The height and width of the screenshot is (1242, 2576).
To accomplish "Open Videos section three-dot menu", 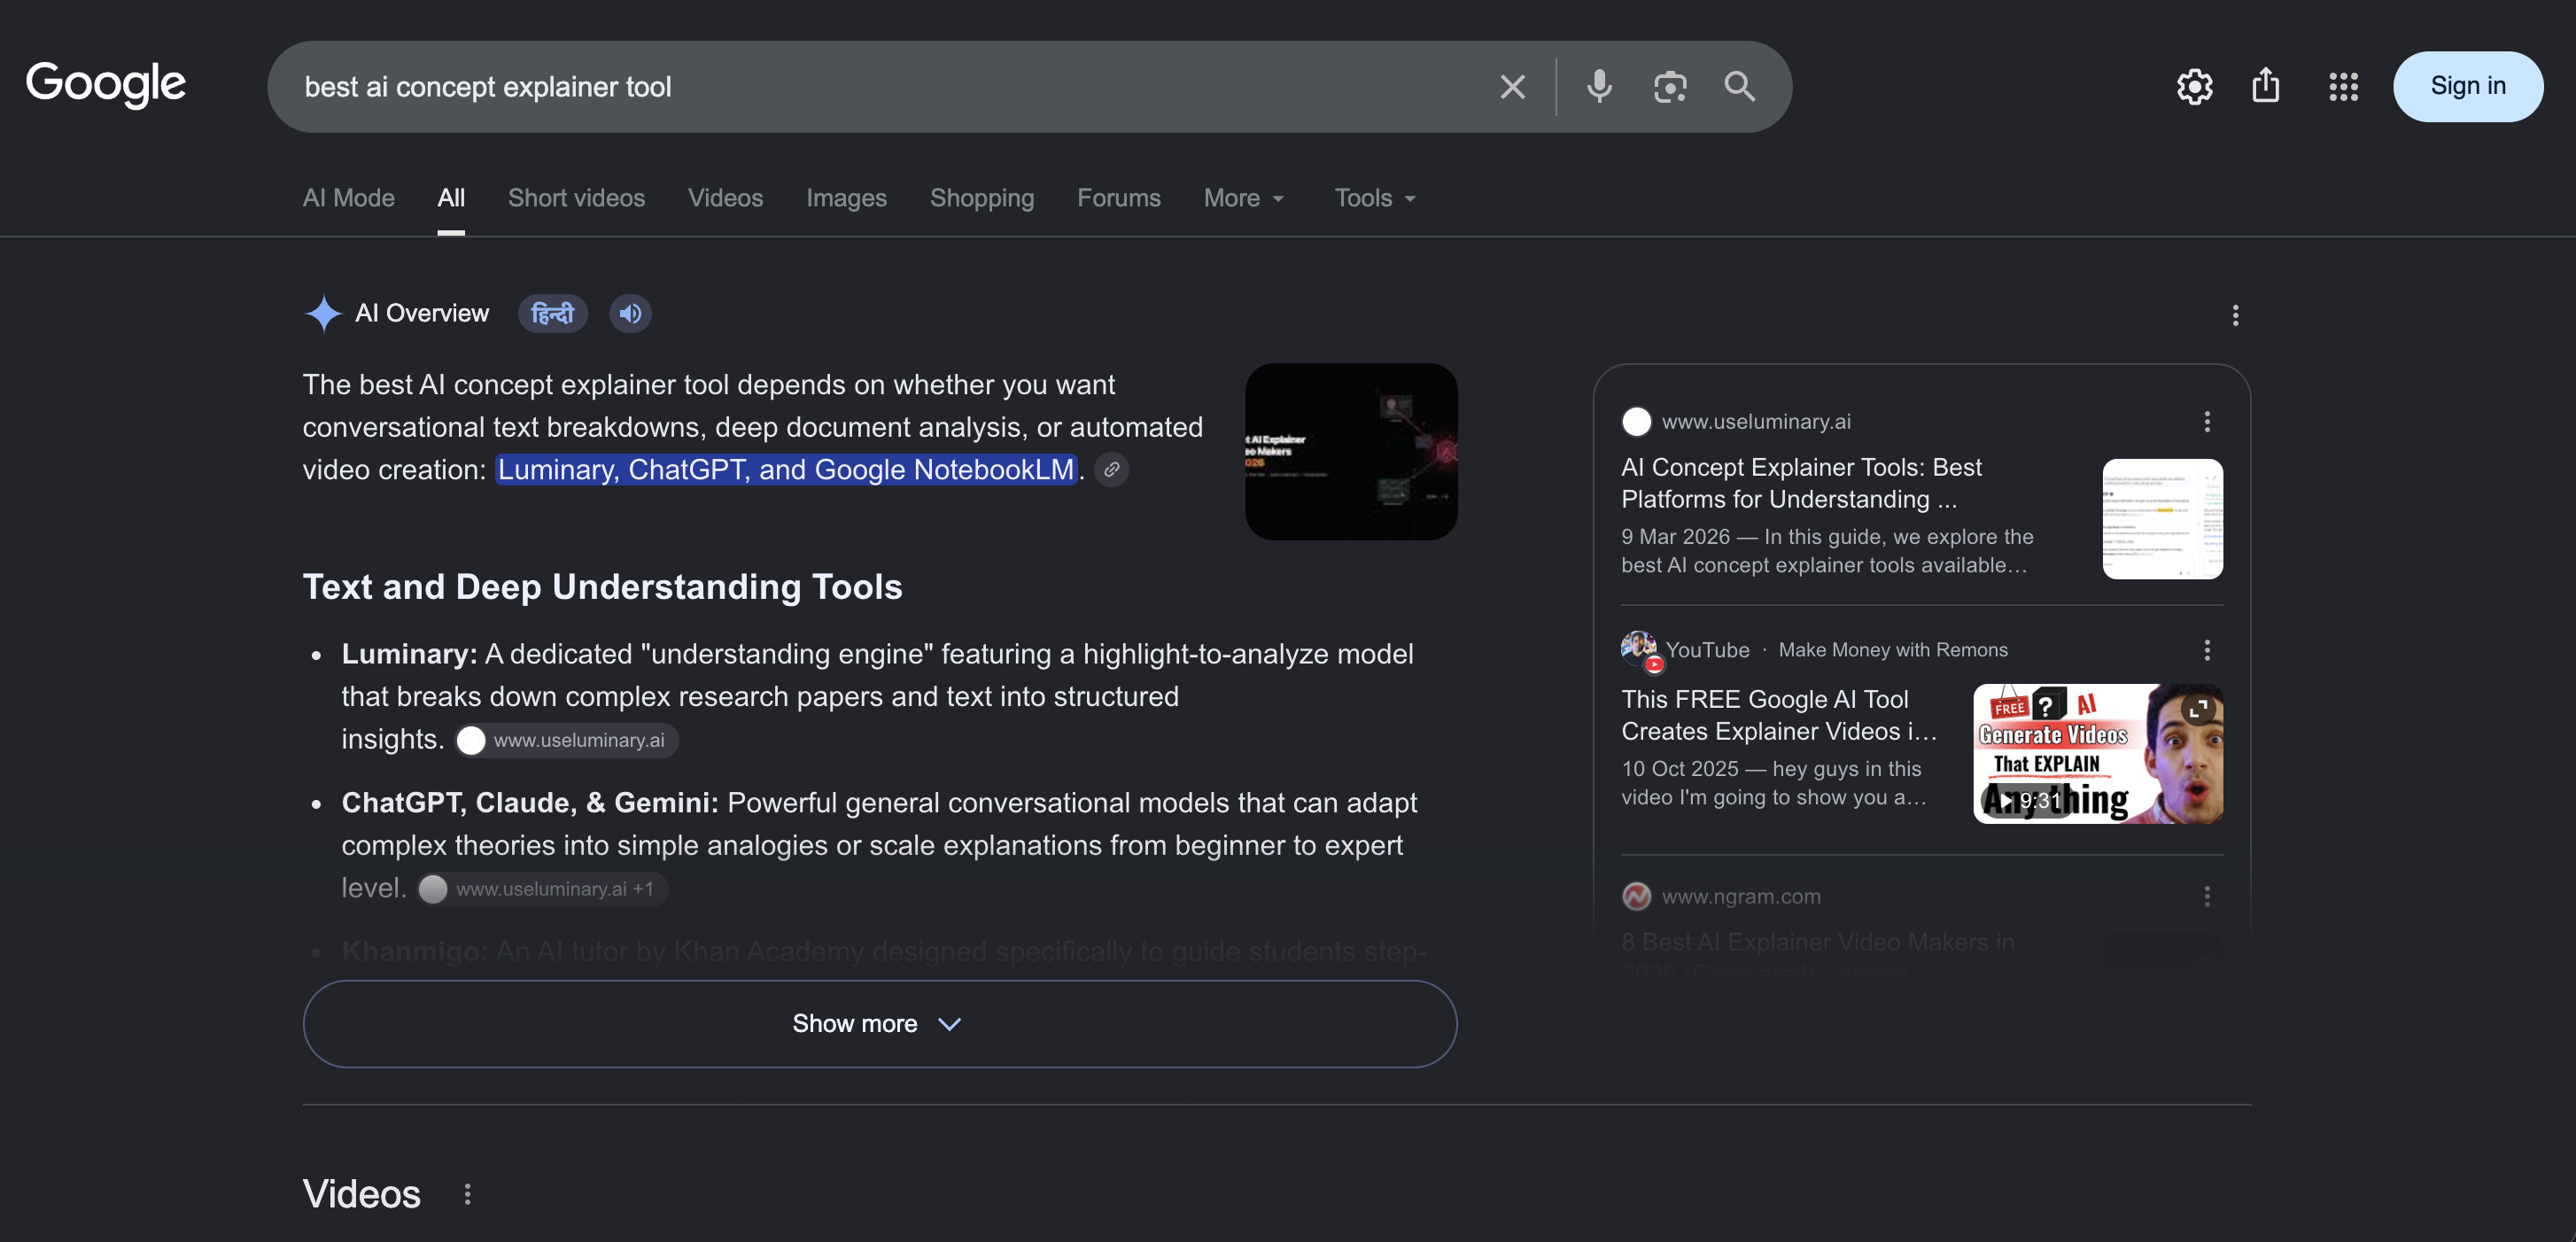I will click(467, 1194).
